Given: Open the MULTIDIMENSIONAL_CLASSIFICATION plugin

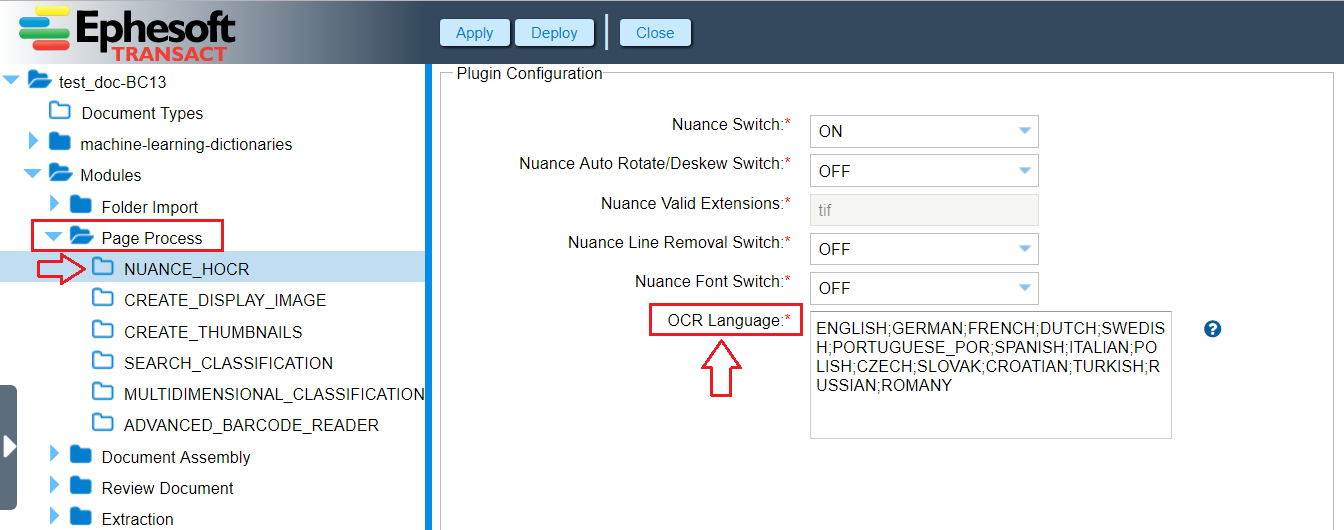Looking at the screenshot, I should tap(275, 394).
